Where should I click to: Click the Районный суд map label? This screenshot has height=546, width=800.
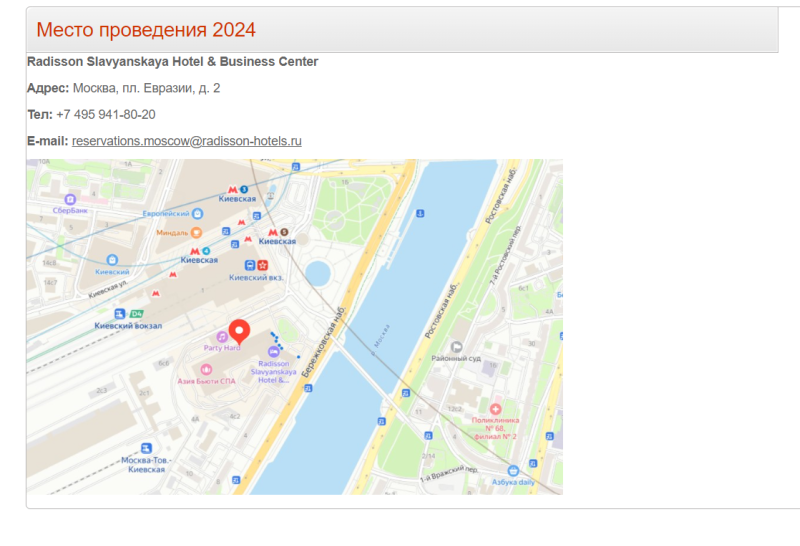click(456, 358)
